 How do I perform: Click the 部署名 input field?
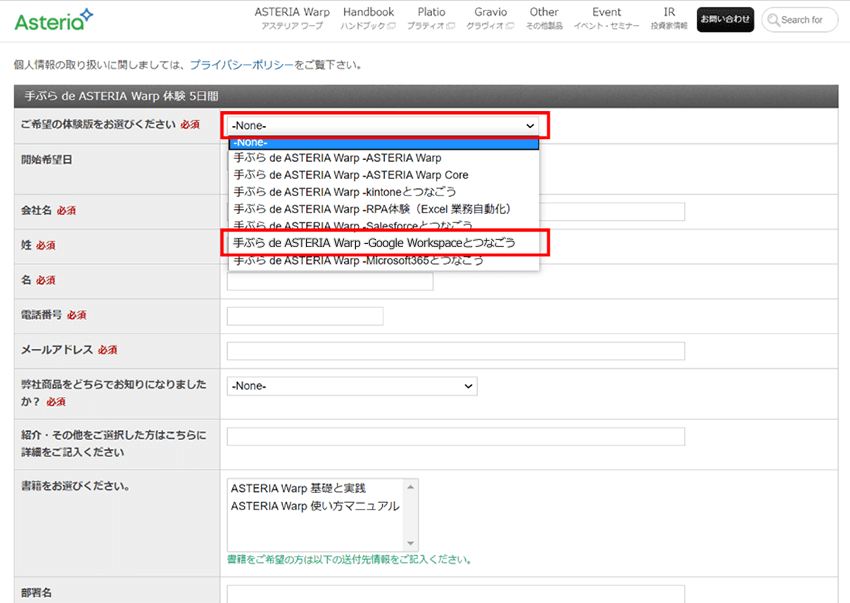coord(456,594)
